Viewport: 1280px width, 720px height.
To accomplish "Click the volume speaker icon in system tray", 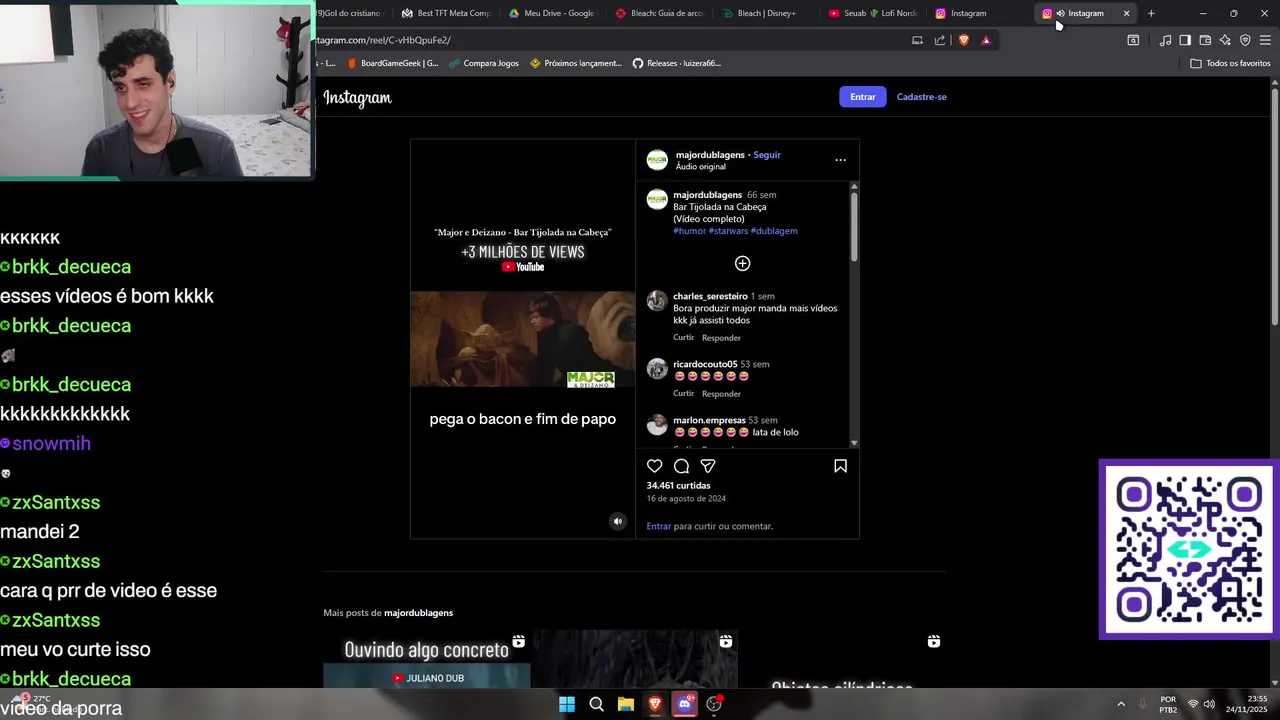I will [x=1209, y=704].
